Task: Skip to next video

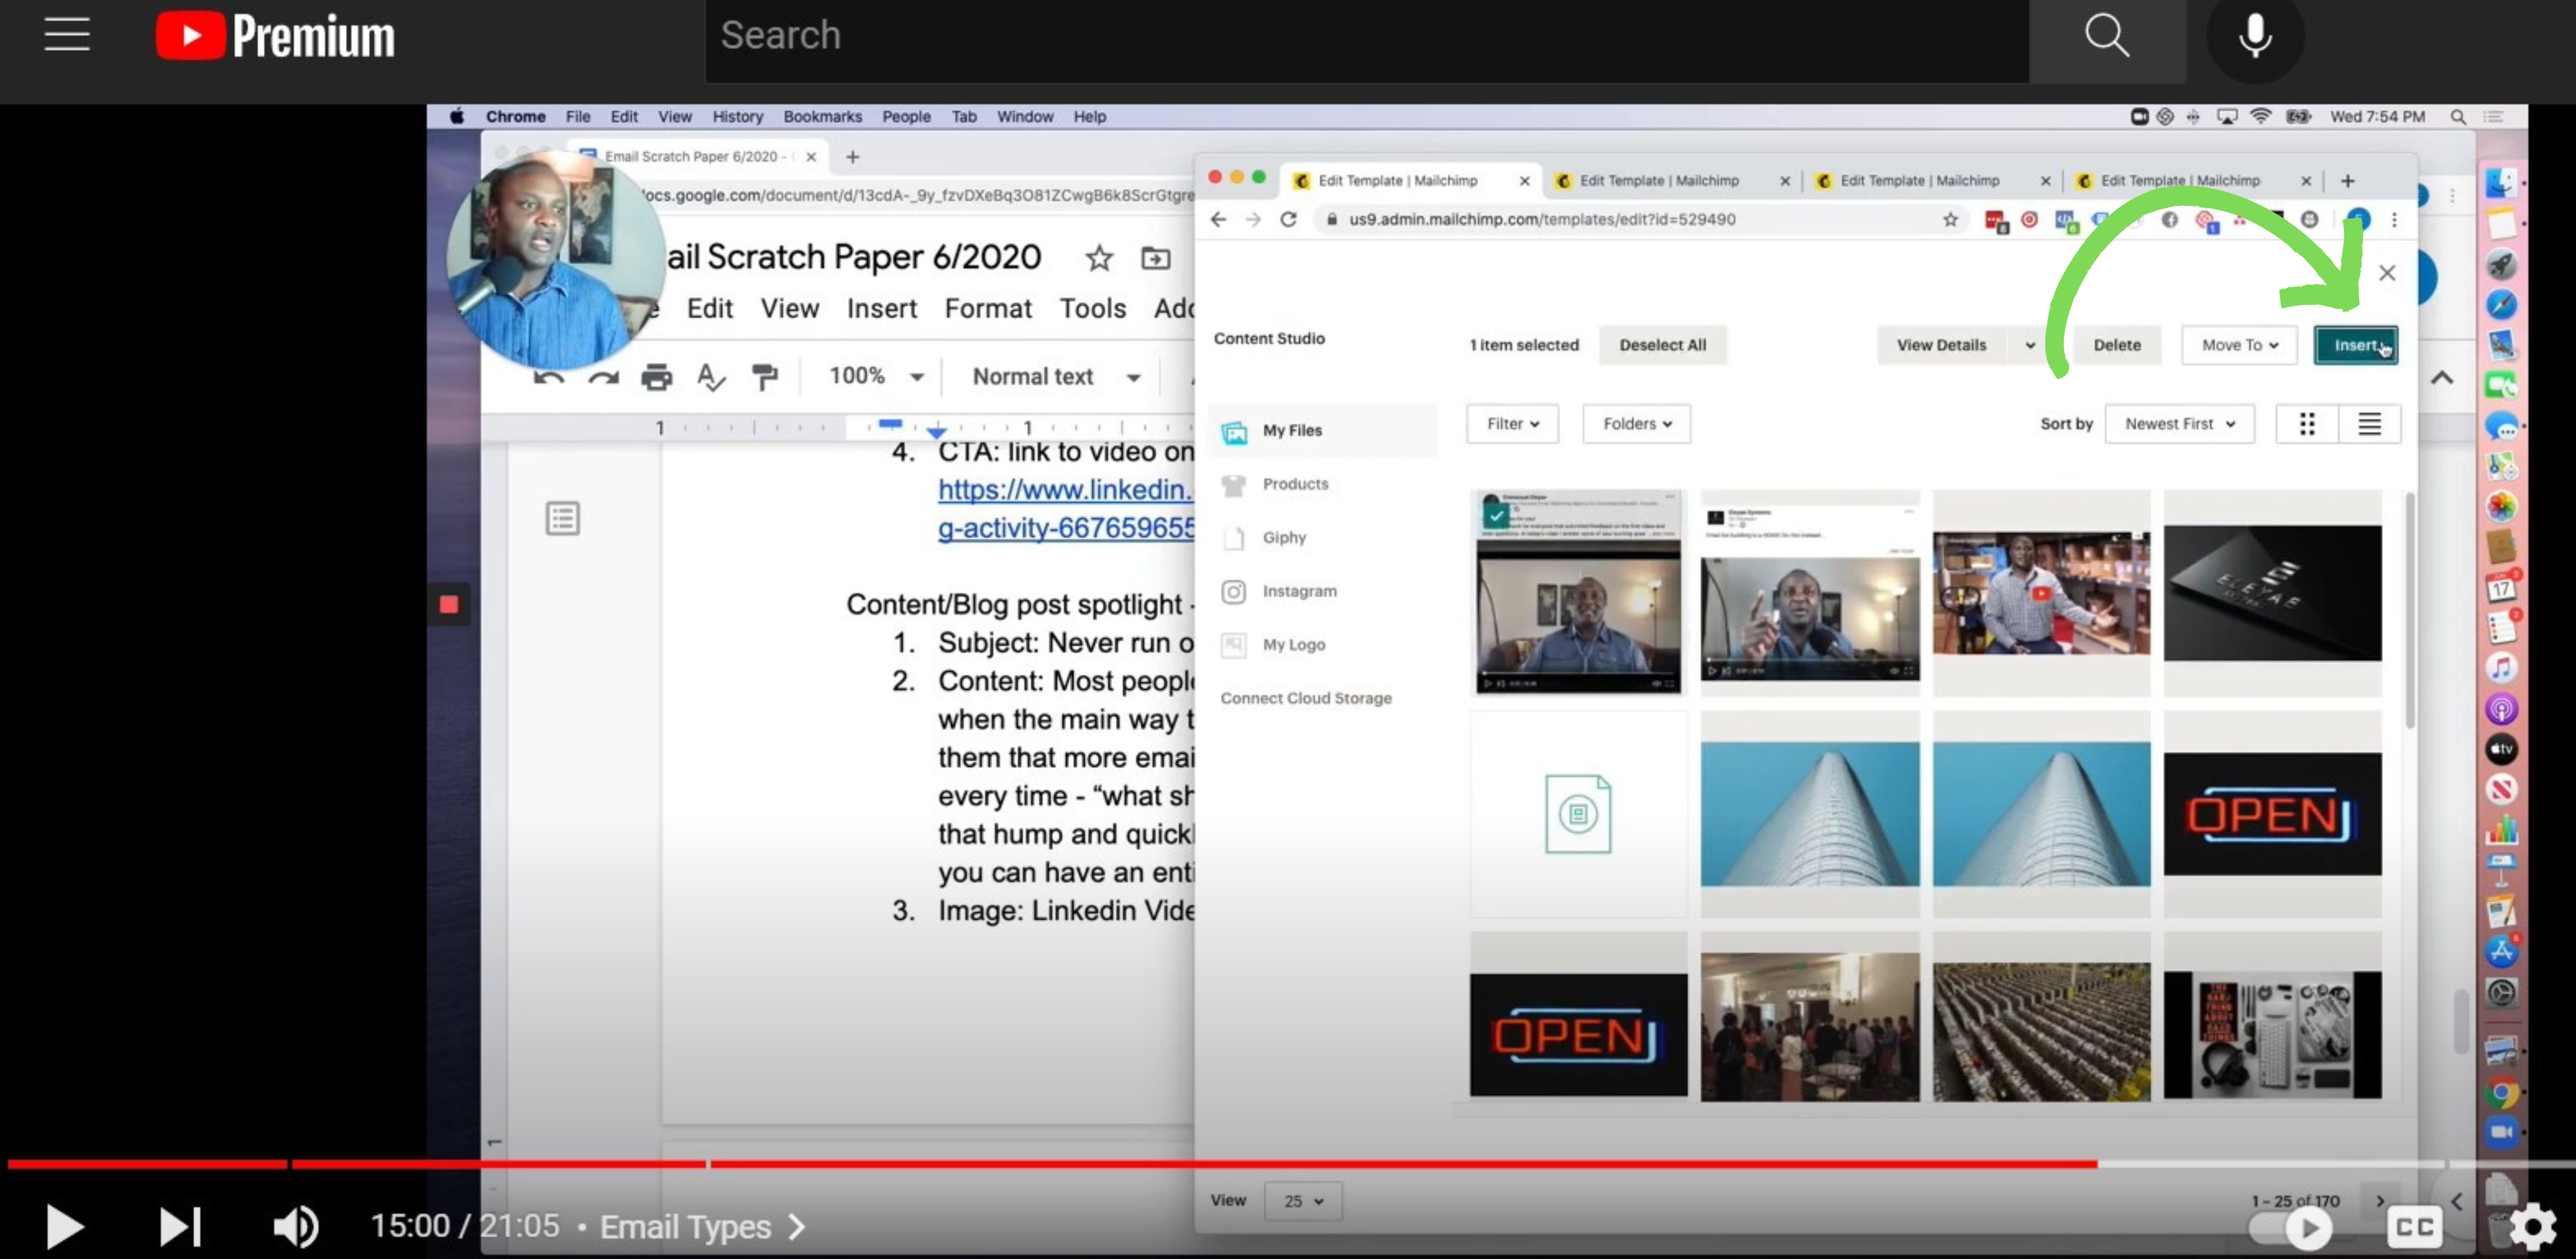Action: [181, 1226]
